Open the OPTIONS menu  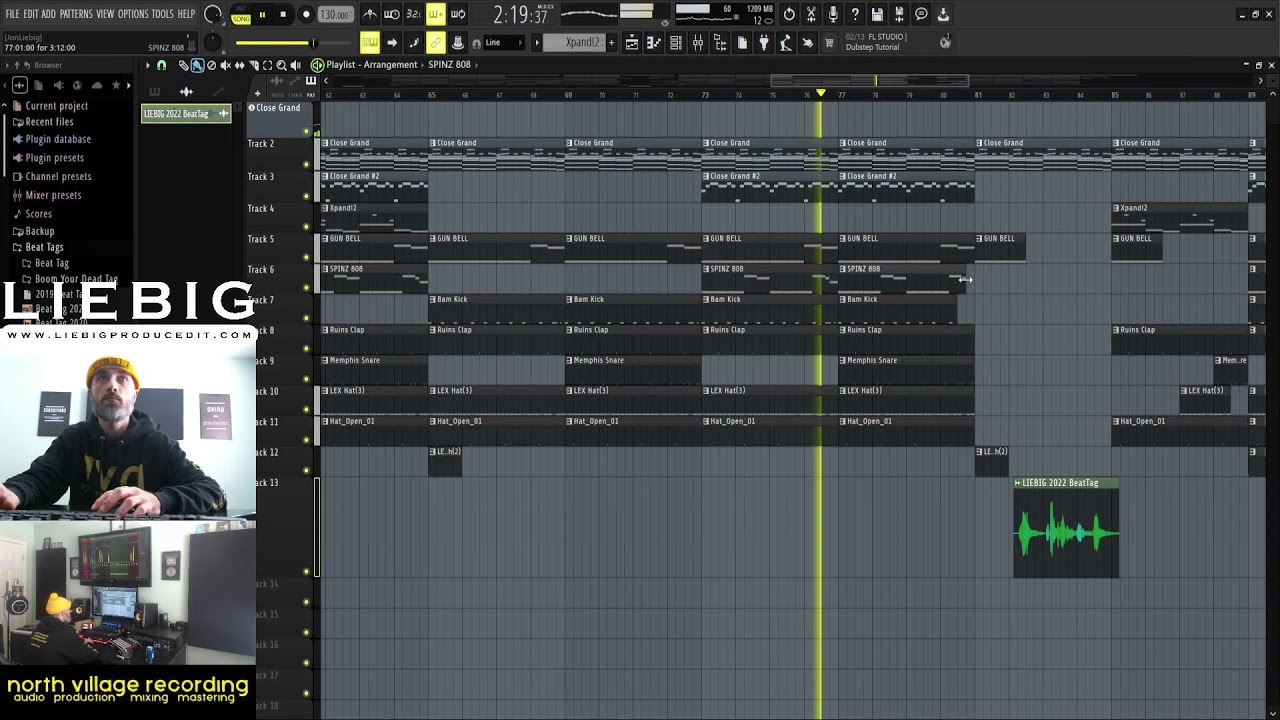[x=133, y=14]
